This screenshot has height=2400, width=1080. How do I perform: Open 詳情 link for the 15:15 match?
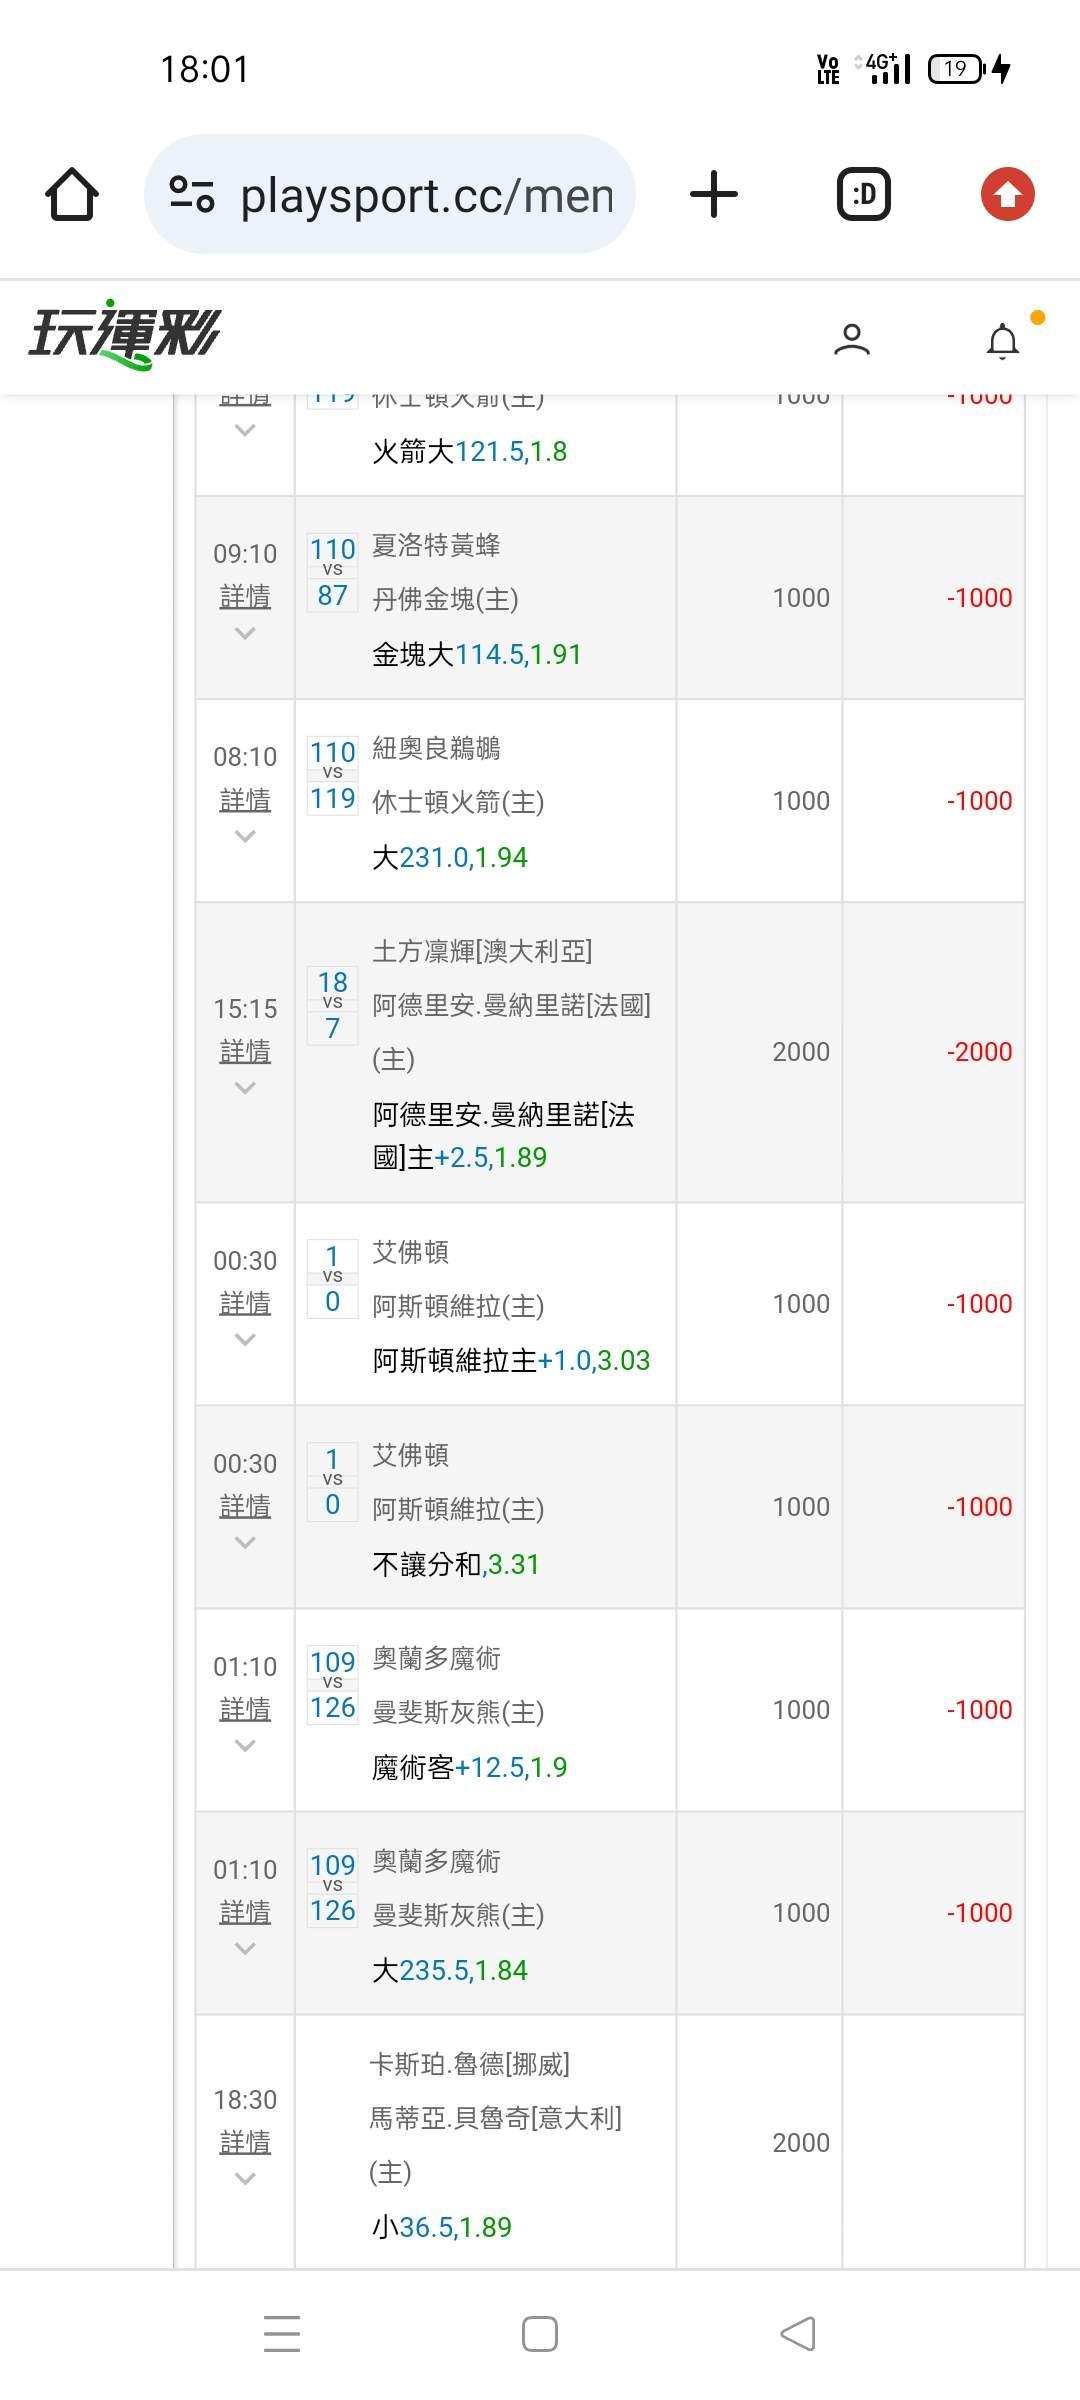coord(245,1051)
